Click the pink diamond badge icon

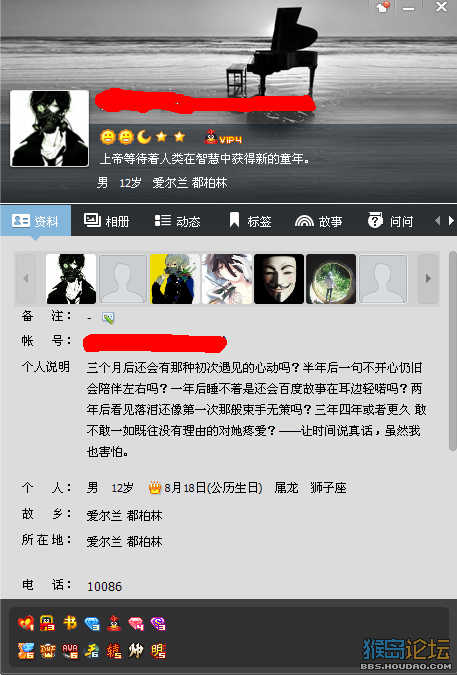[136, 623]
